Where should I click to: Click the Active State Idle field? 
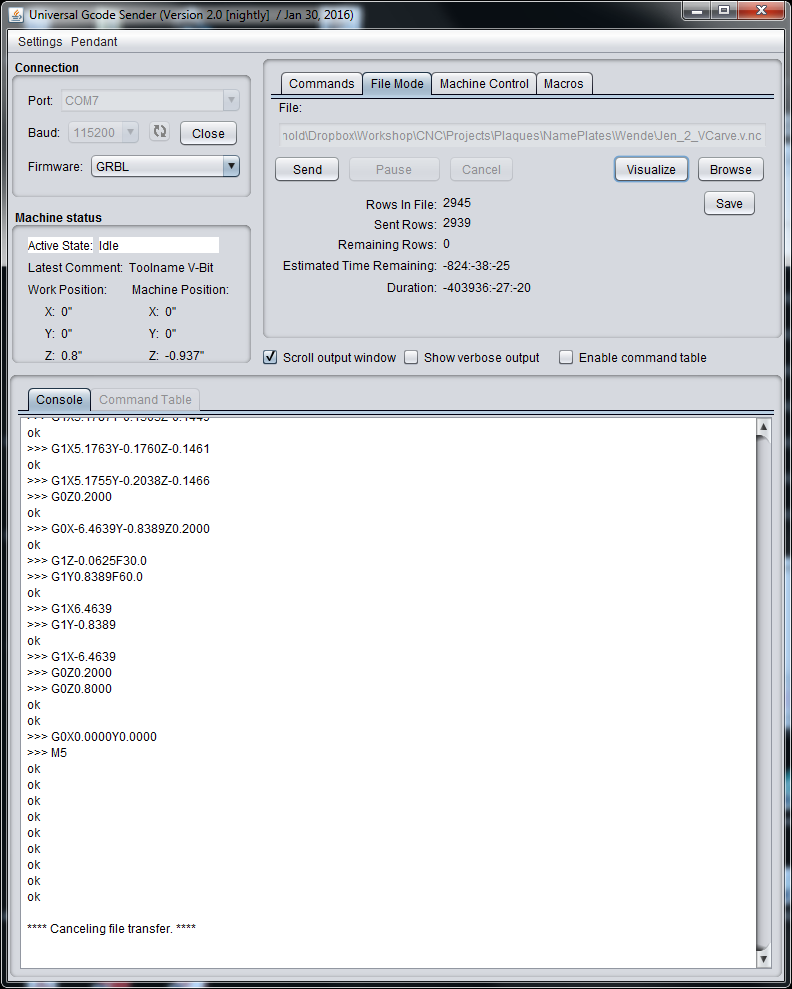click(x=158, y=245)
